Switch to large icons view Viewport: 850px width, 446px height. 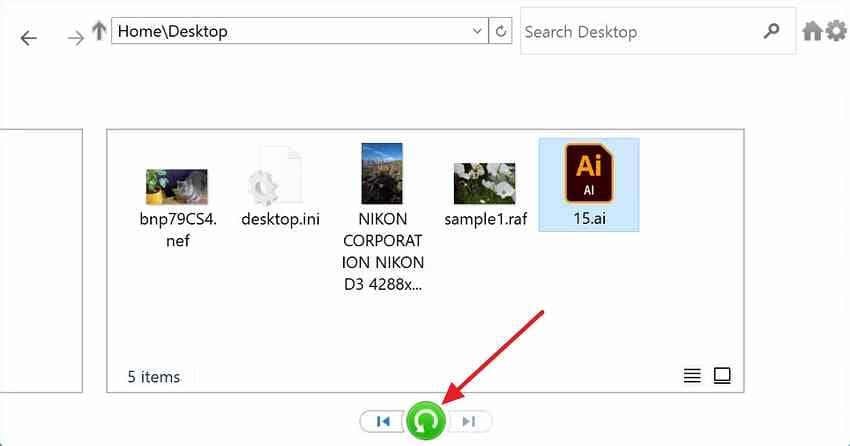pos(722,376)
